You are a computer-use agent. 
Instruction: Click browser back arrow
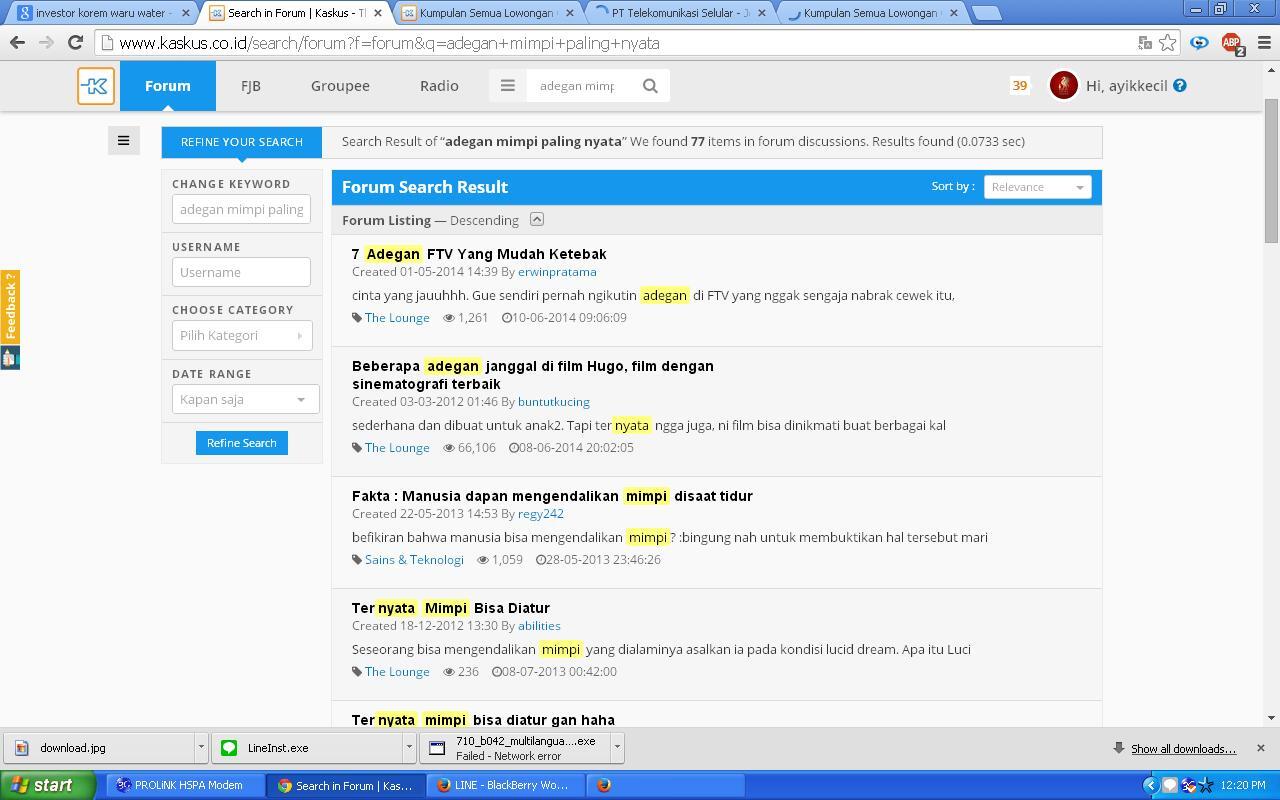pyautogui.click(x=17, y=43)
